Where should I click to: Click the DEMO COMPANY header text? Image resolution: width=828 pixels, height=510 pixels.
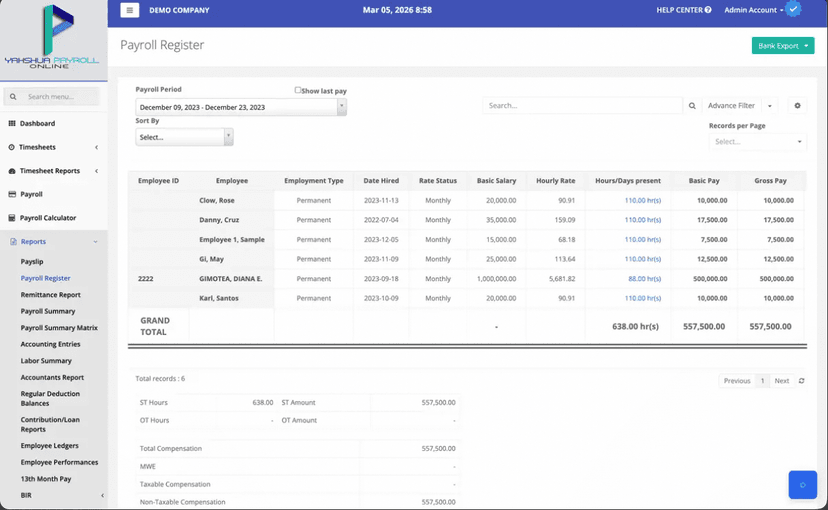[x=179, y=10]
